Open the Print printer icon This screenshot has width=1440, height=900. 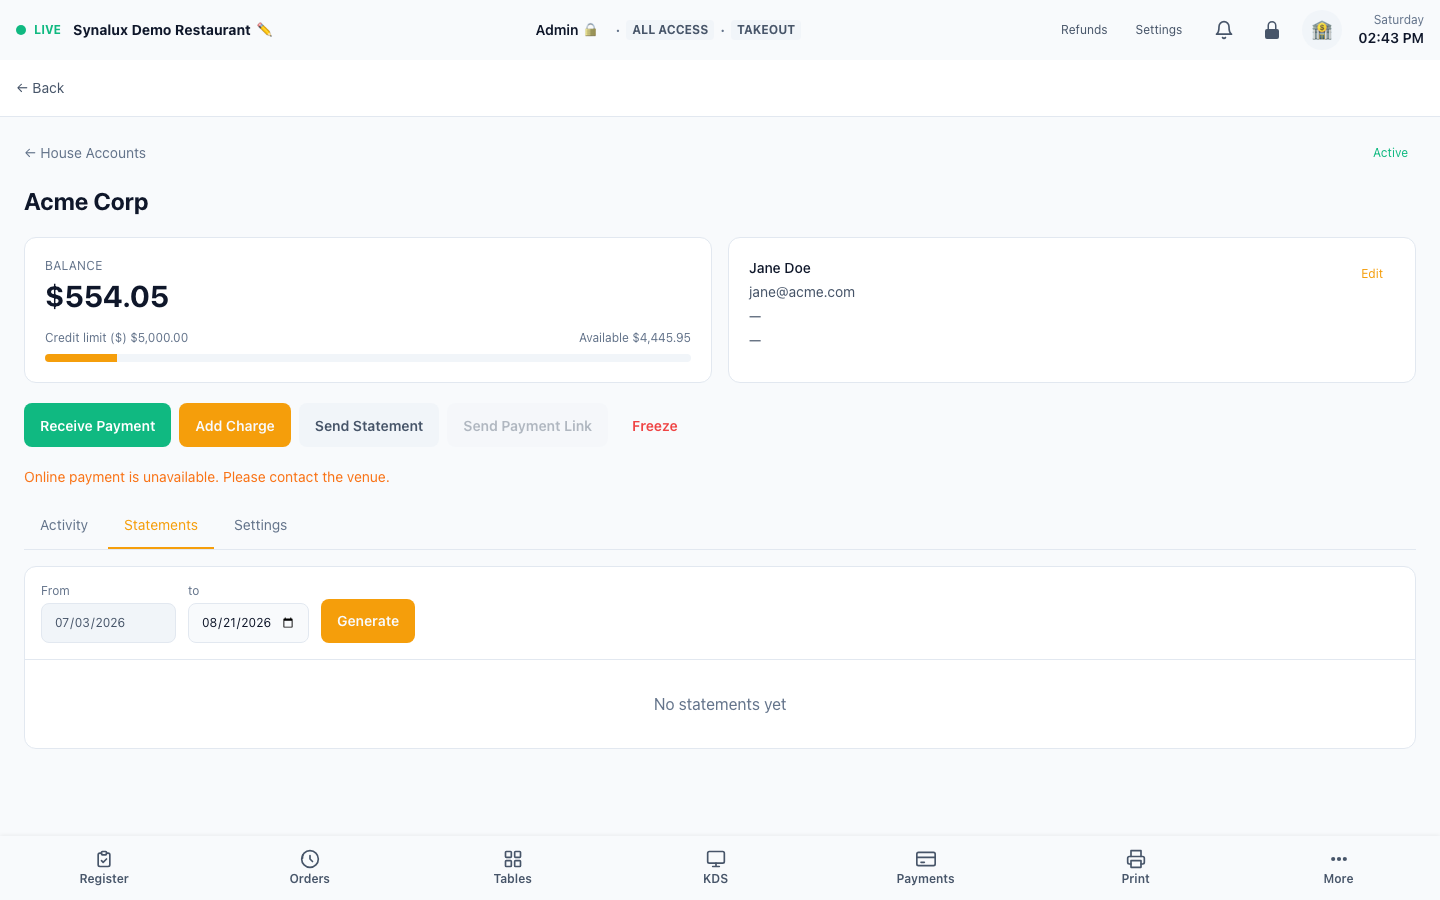point(1136,859)
